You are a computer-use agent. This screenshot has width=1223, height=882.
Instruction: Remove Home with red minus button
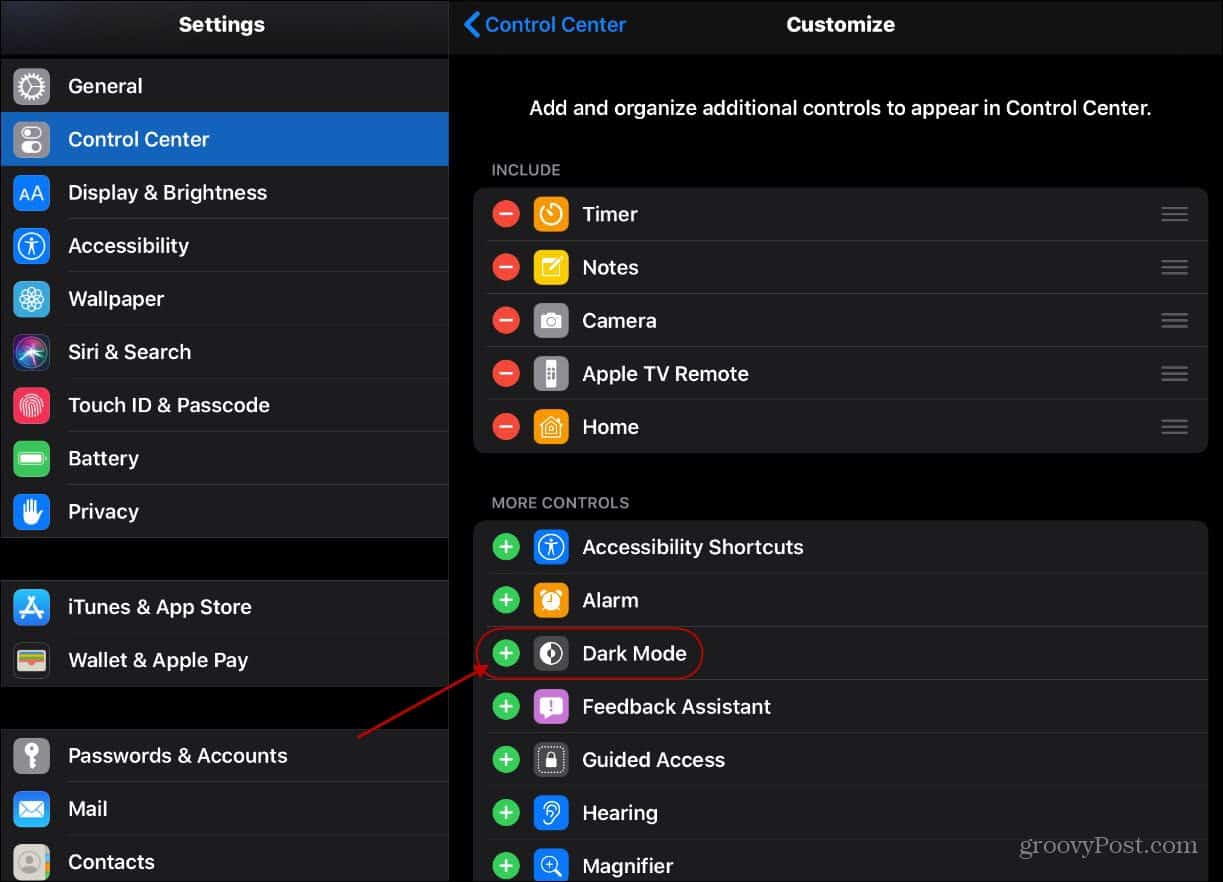tap(506, 426)
